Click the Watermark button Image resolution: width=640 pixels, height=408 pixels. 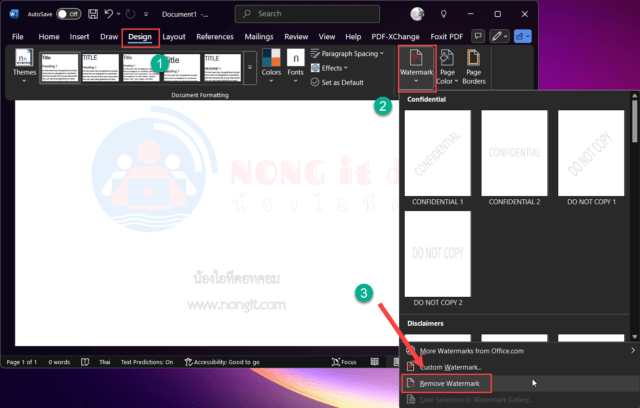(x=416, y=67)
